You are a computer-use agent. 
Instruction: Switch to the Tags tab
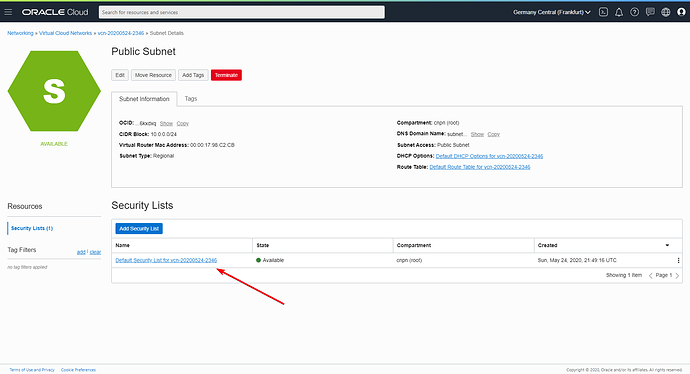(x=191, y=99)
